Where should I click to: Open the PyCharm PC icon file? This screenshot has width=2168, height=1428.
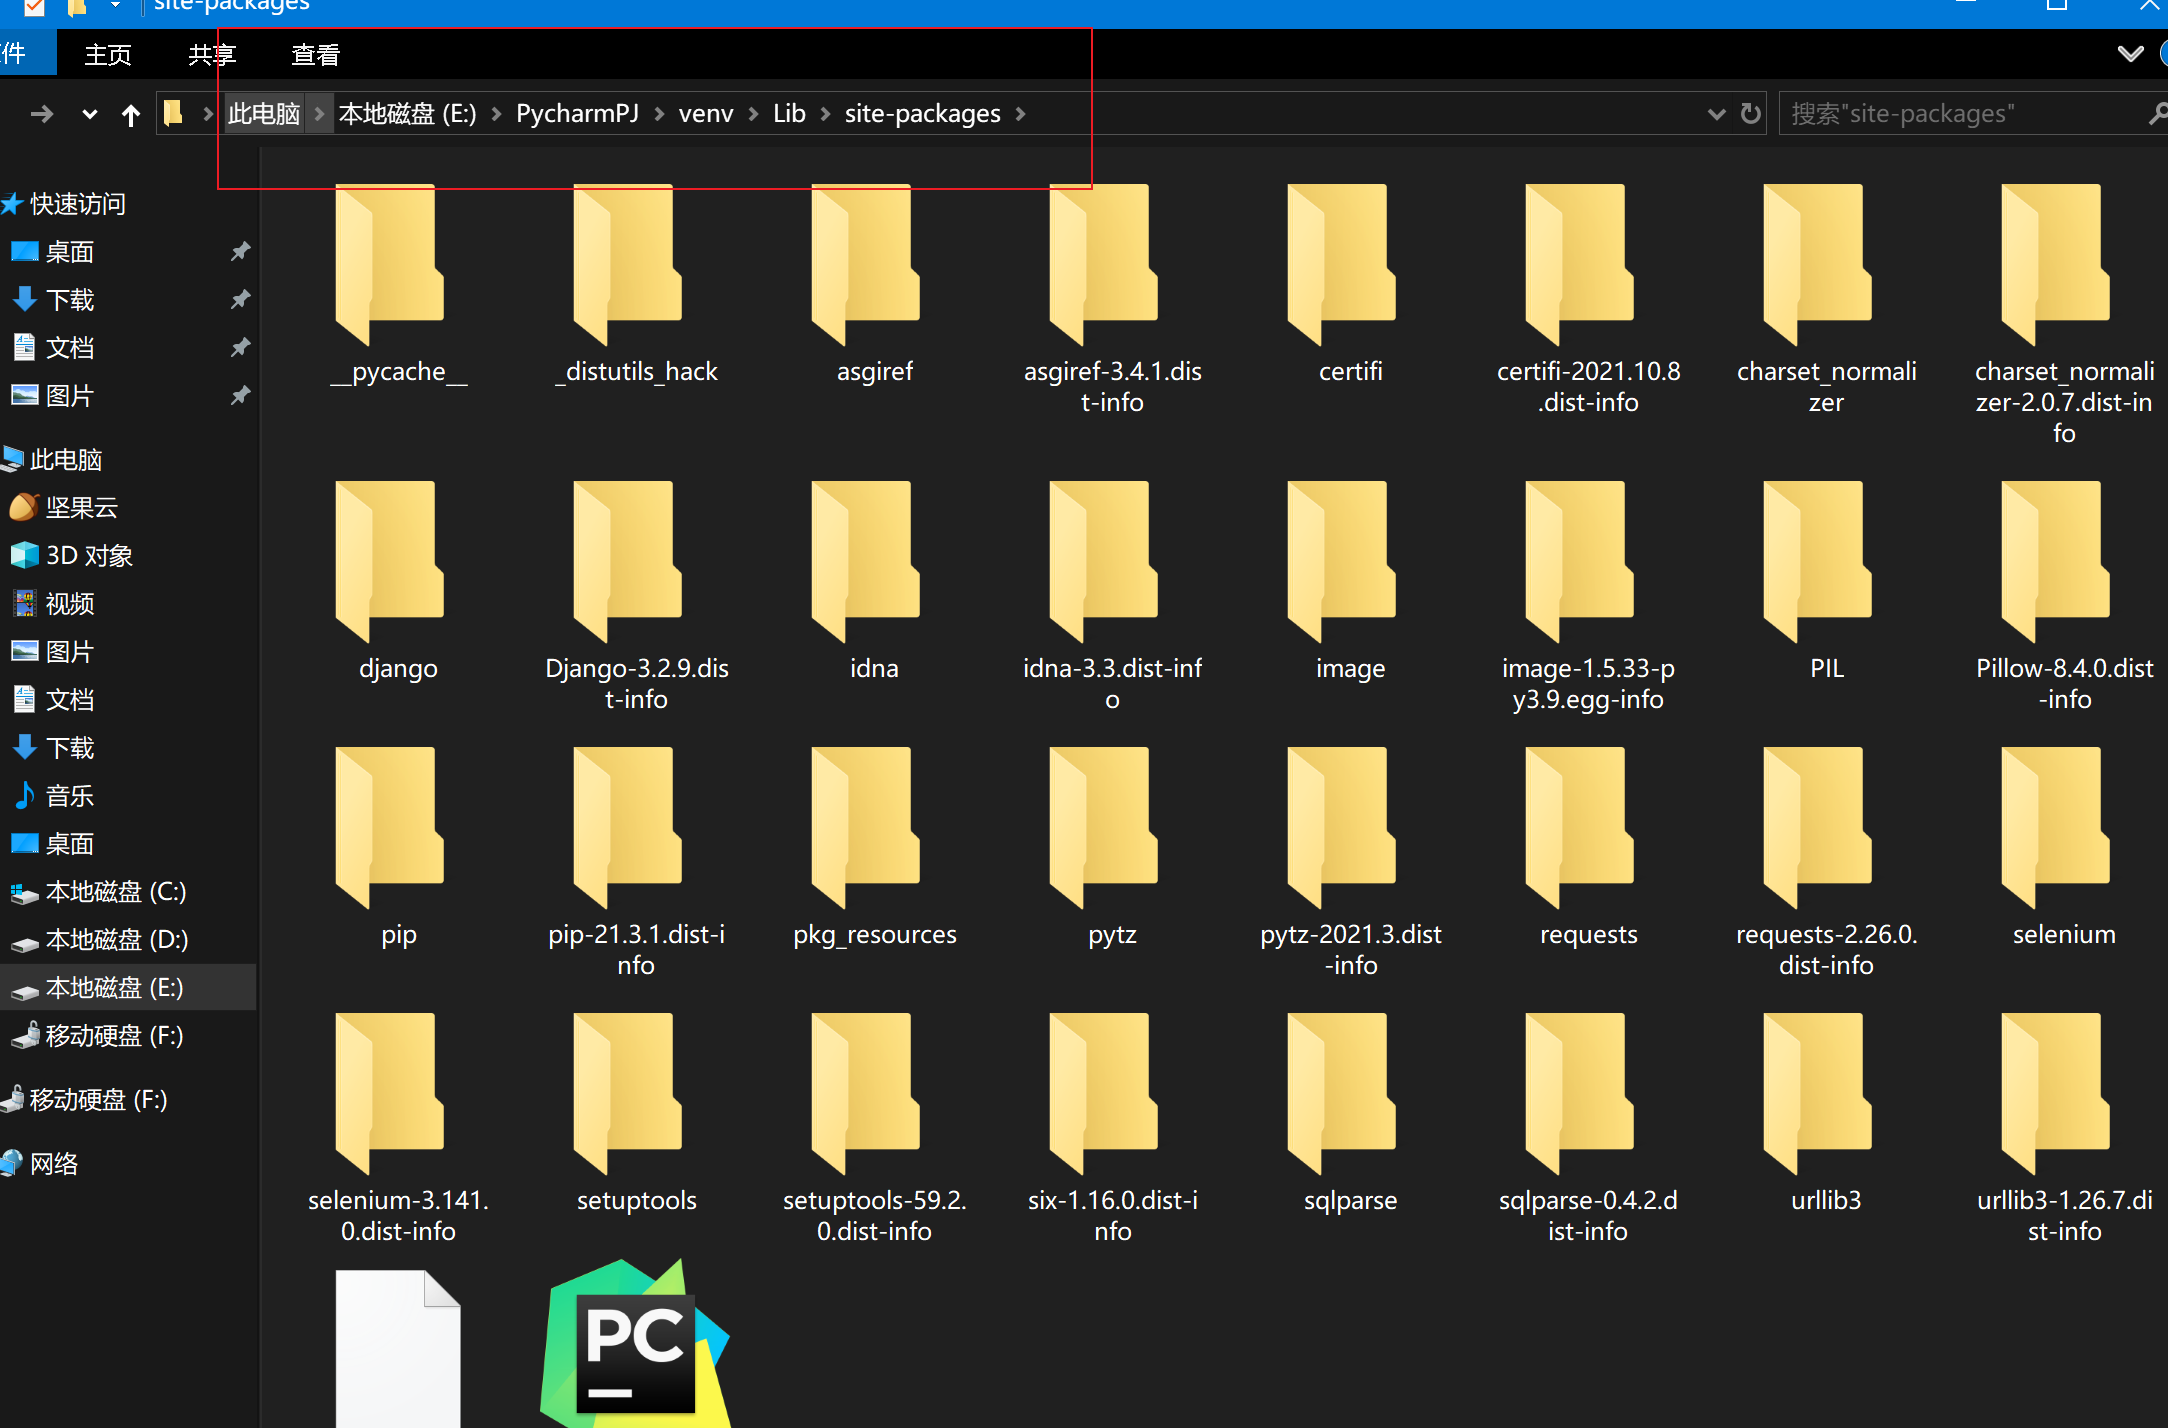[634, 1344]
